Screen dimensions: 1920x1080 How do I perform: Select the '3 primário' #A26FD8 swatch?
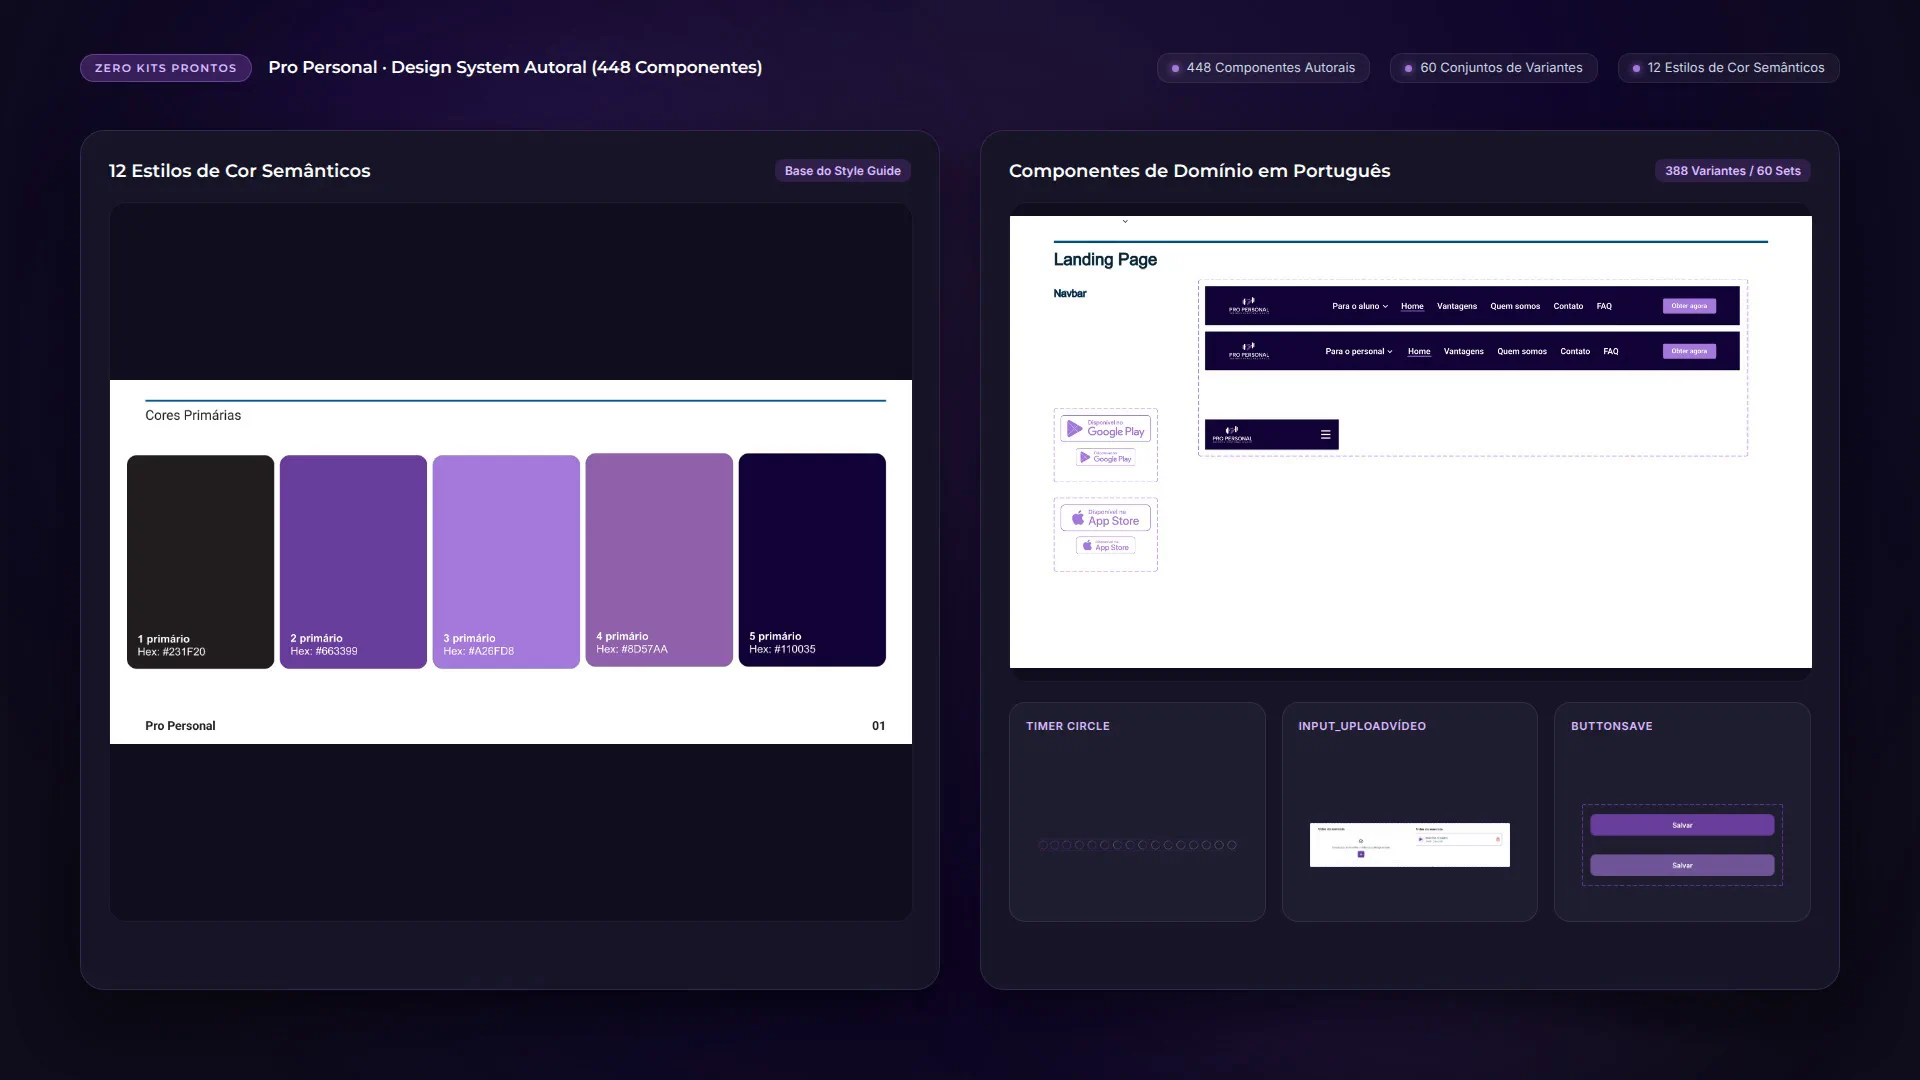[x=506, y=562]
